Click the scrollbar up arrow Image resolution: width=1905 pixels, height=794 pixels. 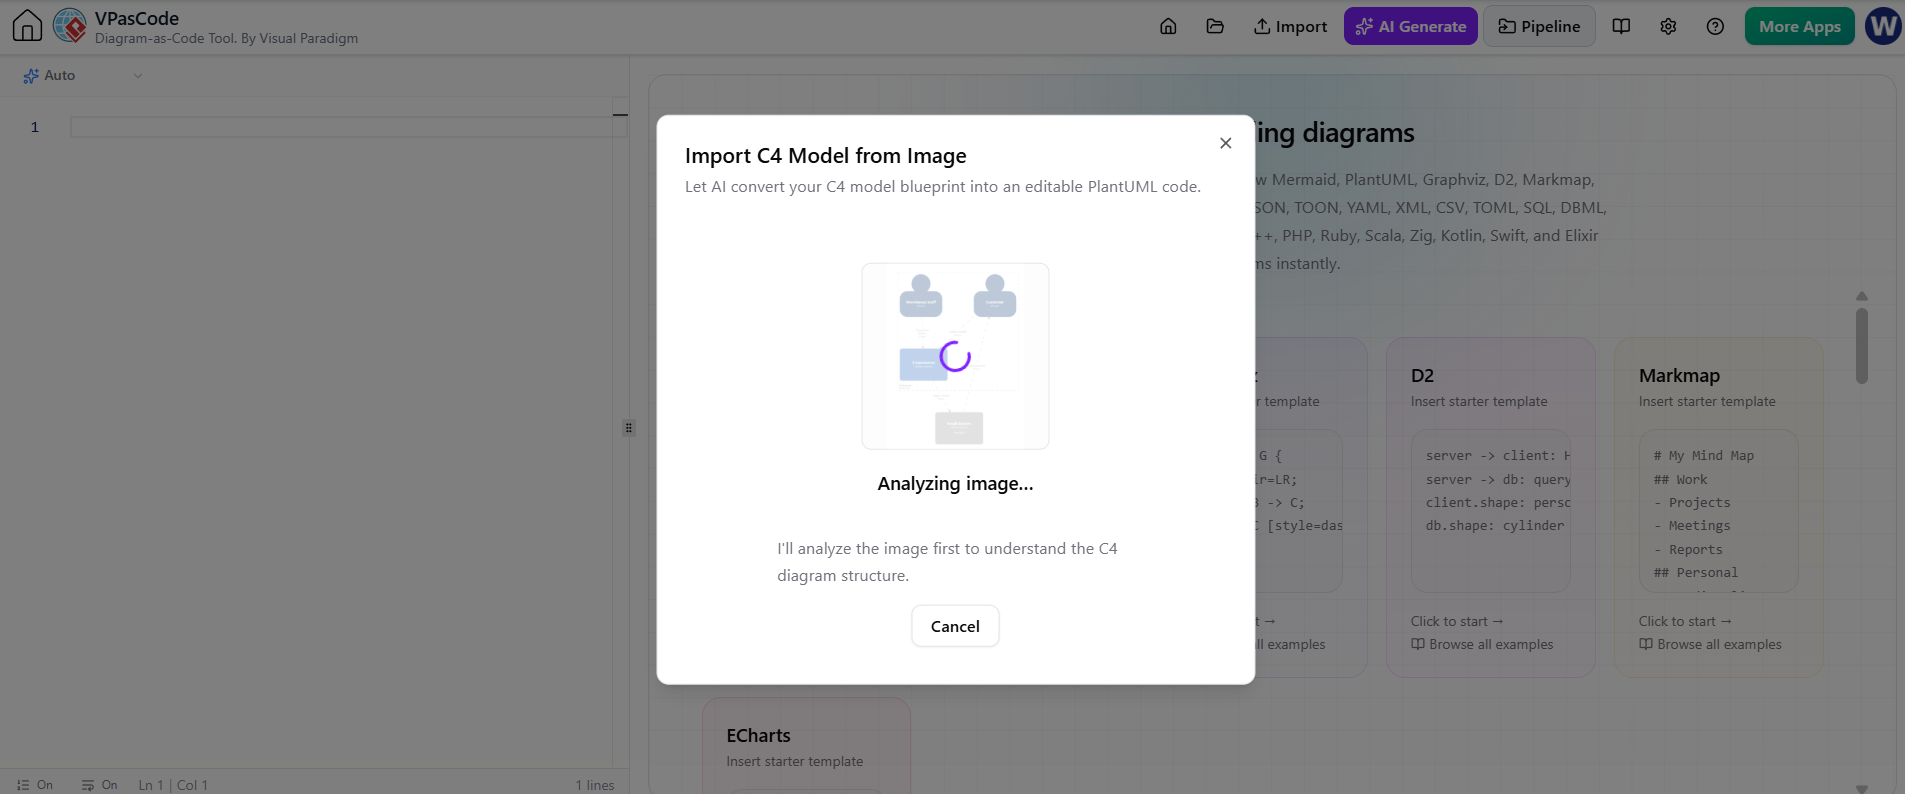click(1862, 296)
